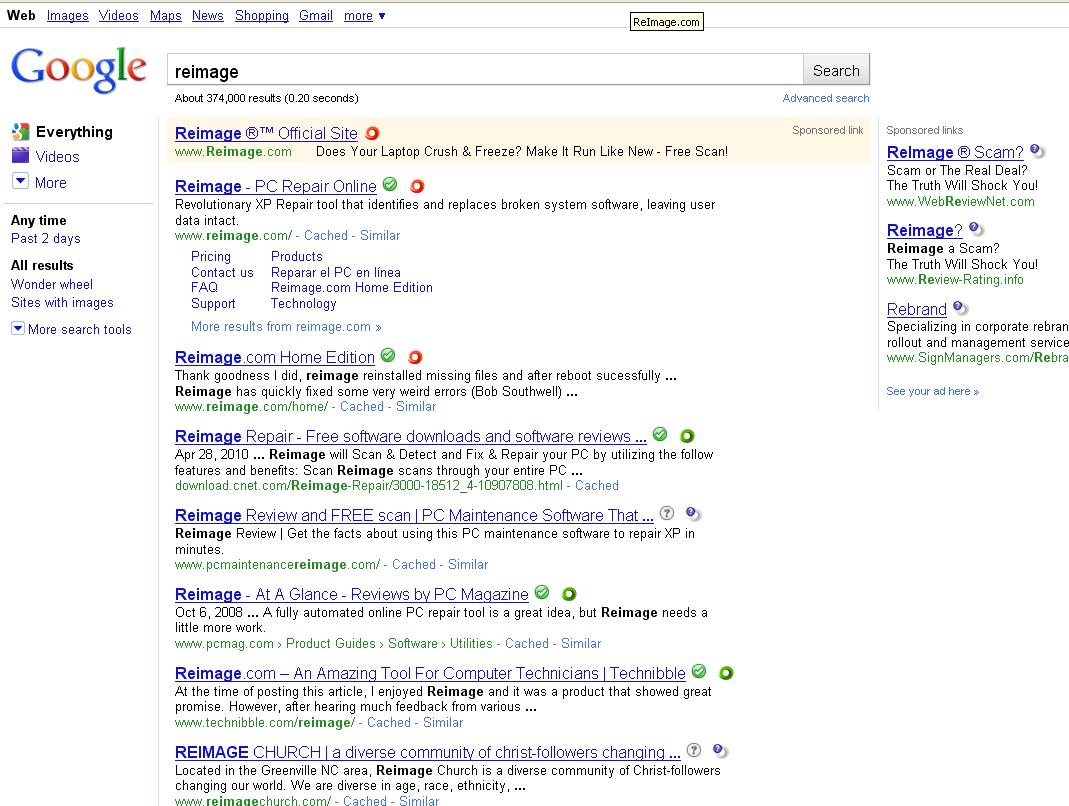
Task: Click the Search button
Action: click(837, 70)
